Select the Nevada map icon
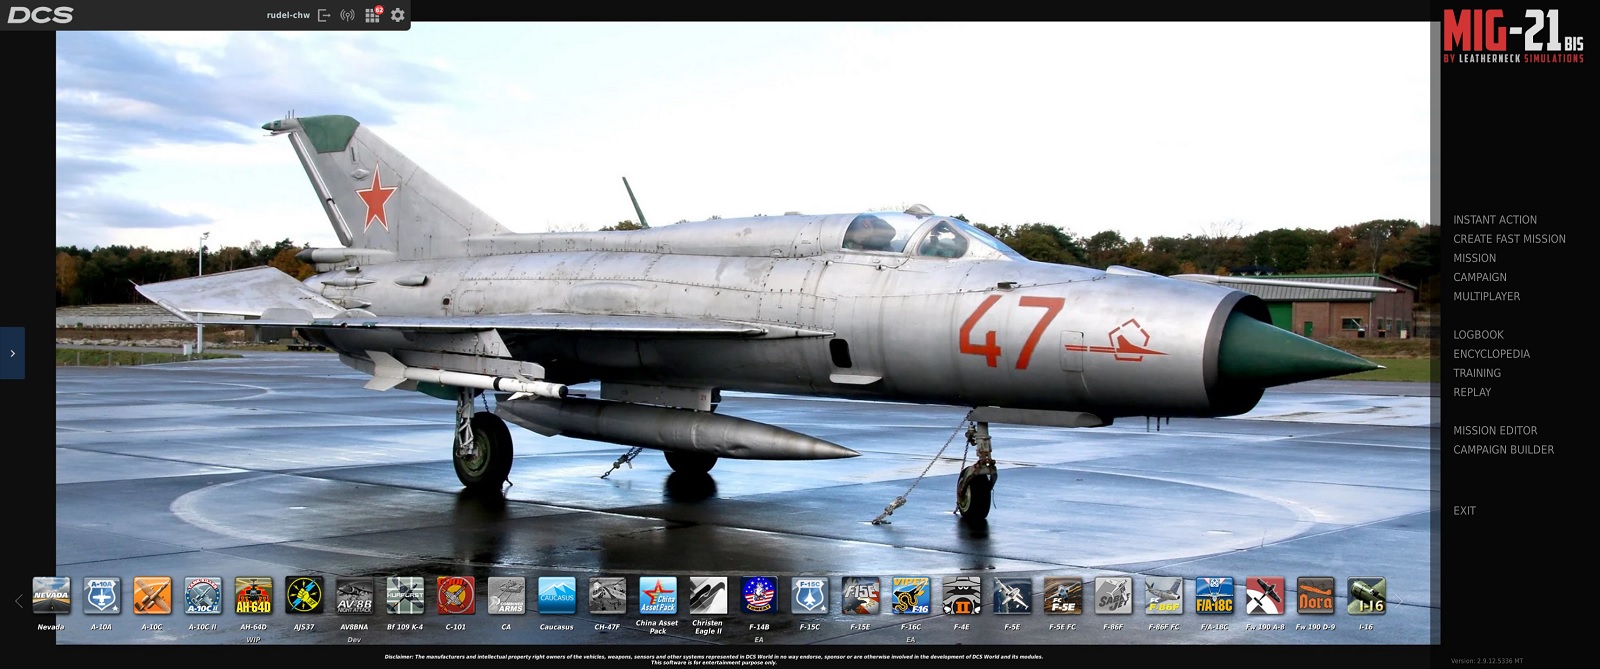 [x=51, y=596]
